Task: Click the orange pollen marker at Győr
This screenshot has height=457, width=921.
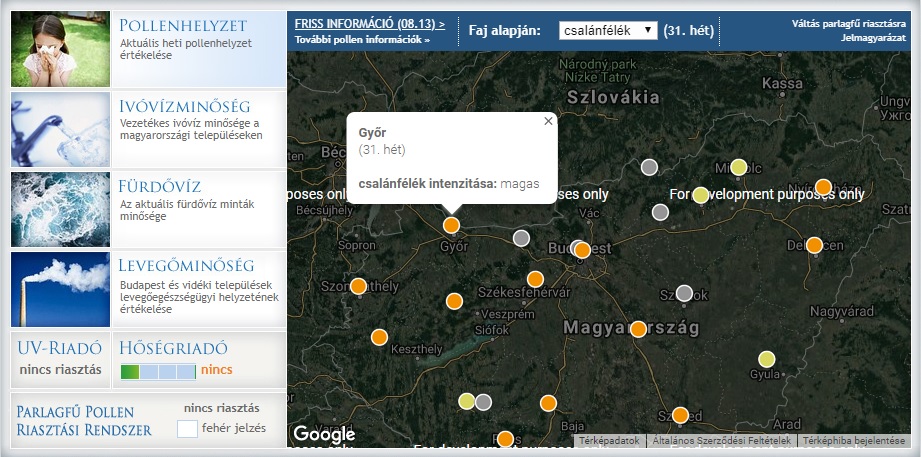Action: click(451, 225)
